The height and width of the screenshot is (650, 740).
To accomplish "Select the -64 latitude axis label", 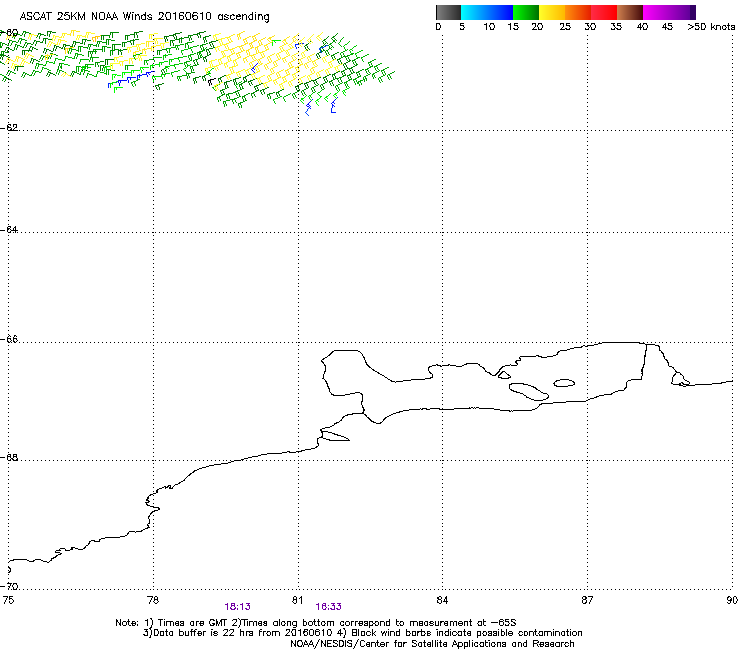I will (9, 229).
